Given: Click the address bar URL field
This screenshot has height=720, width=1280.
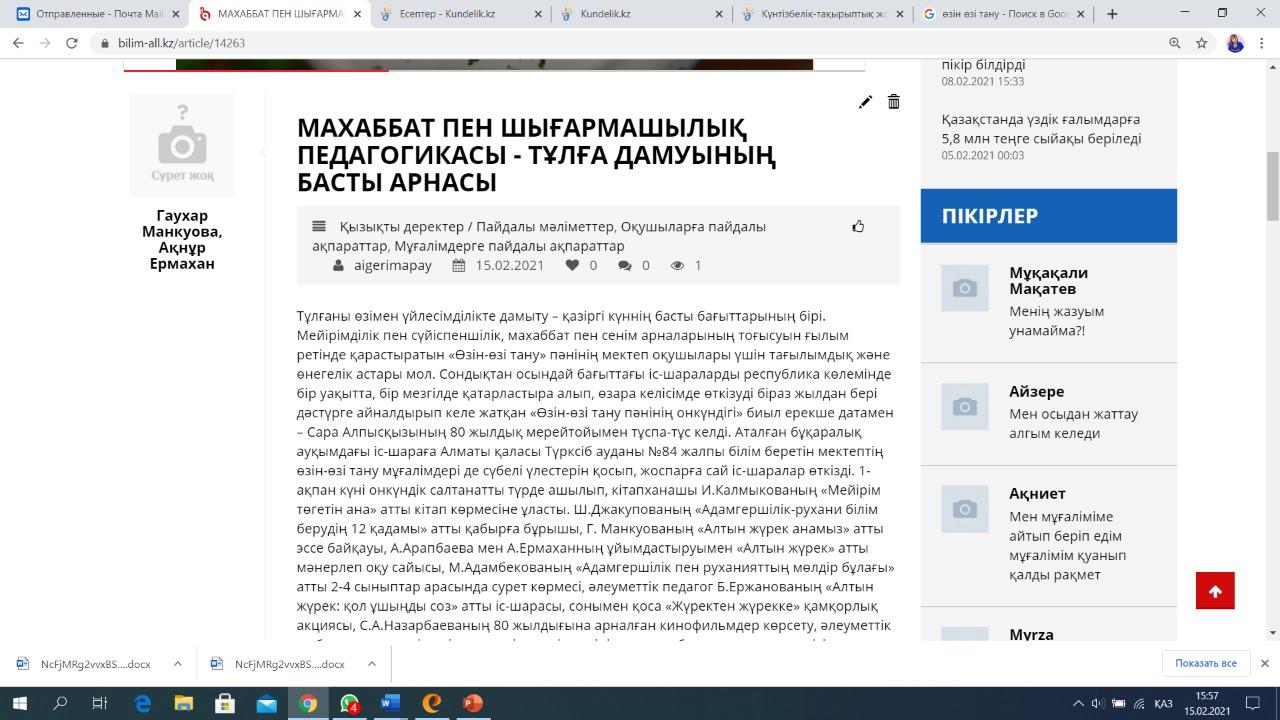Looking at the screenshot, I should (600, 43).
